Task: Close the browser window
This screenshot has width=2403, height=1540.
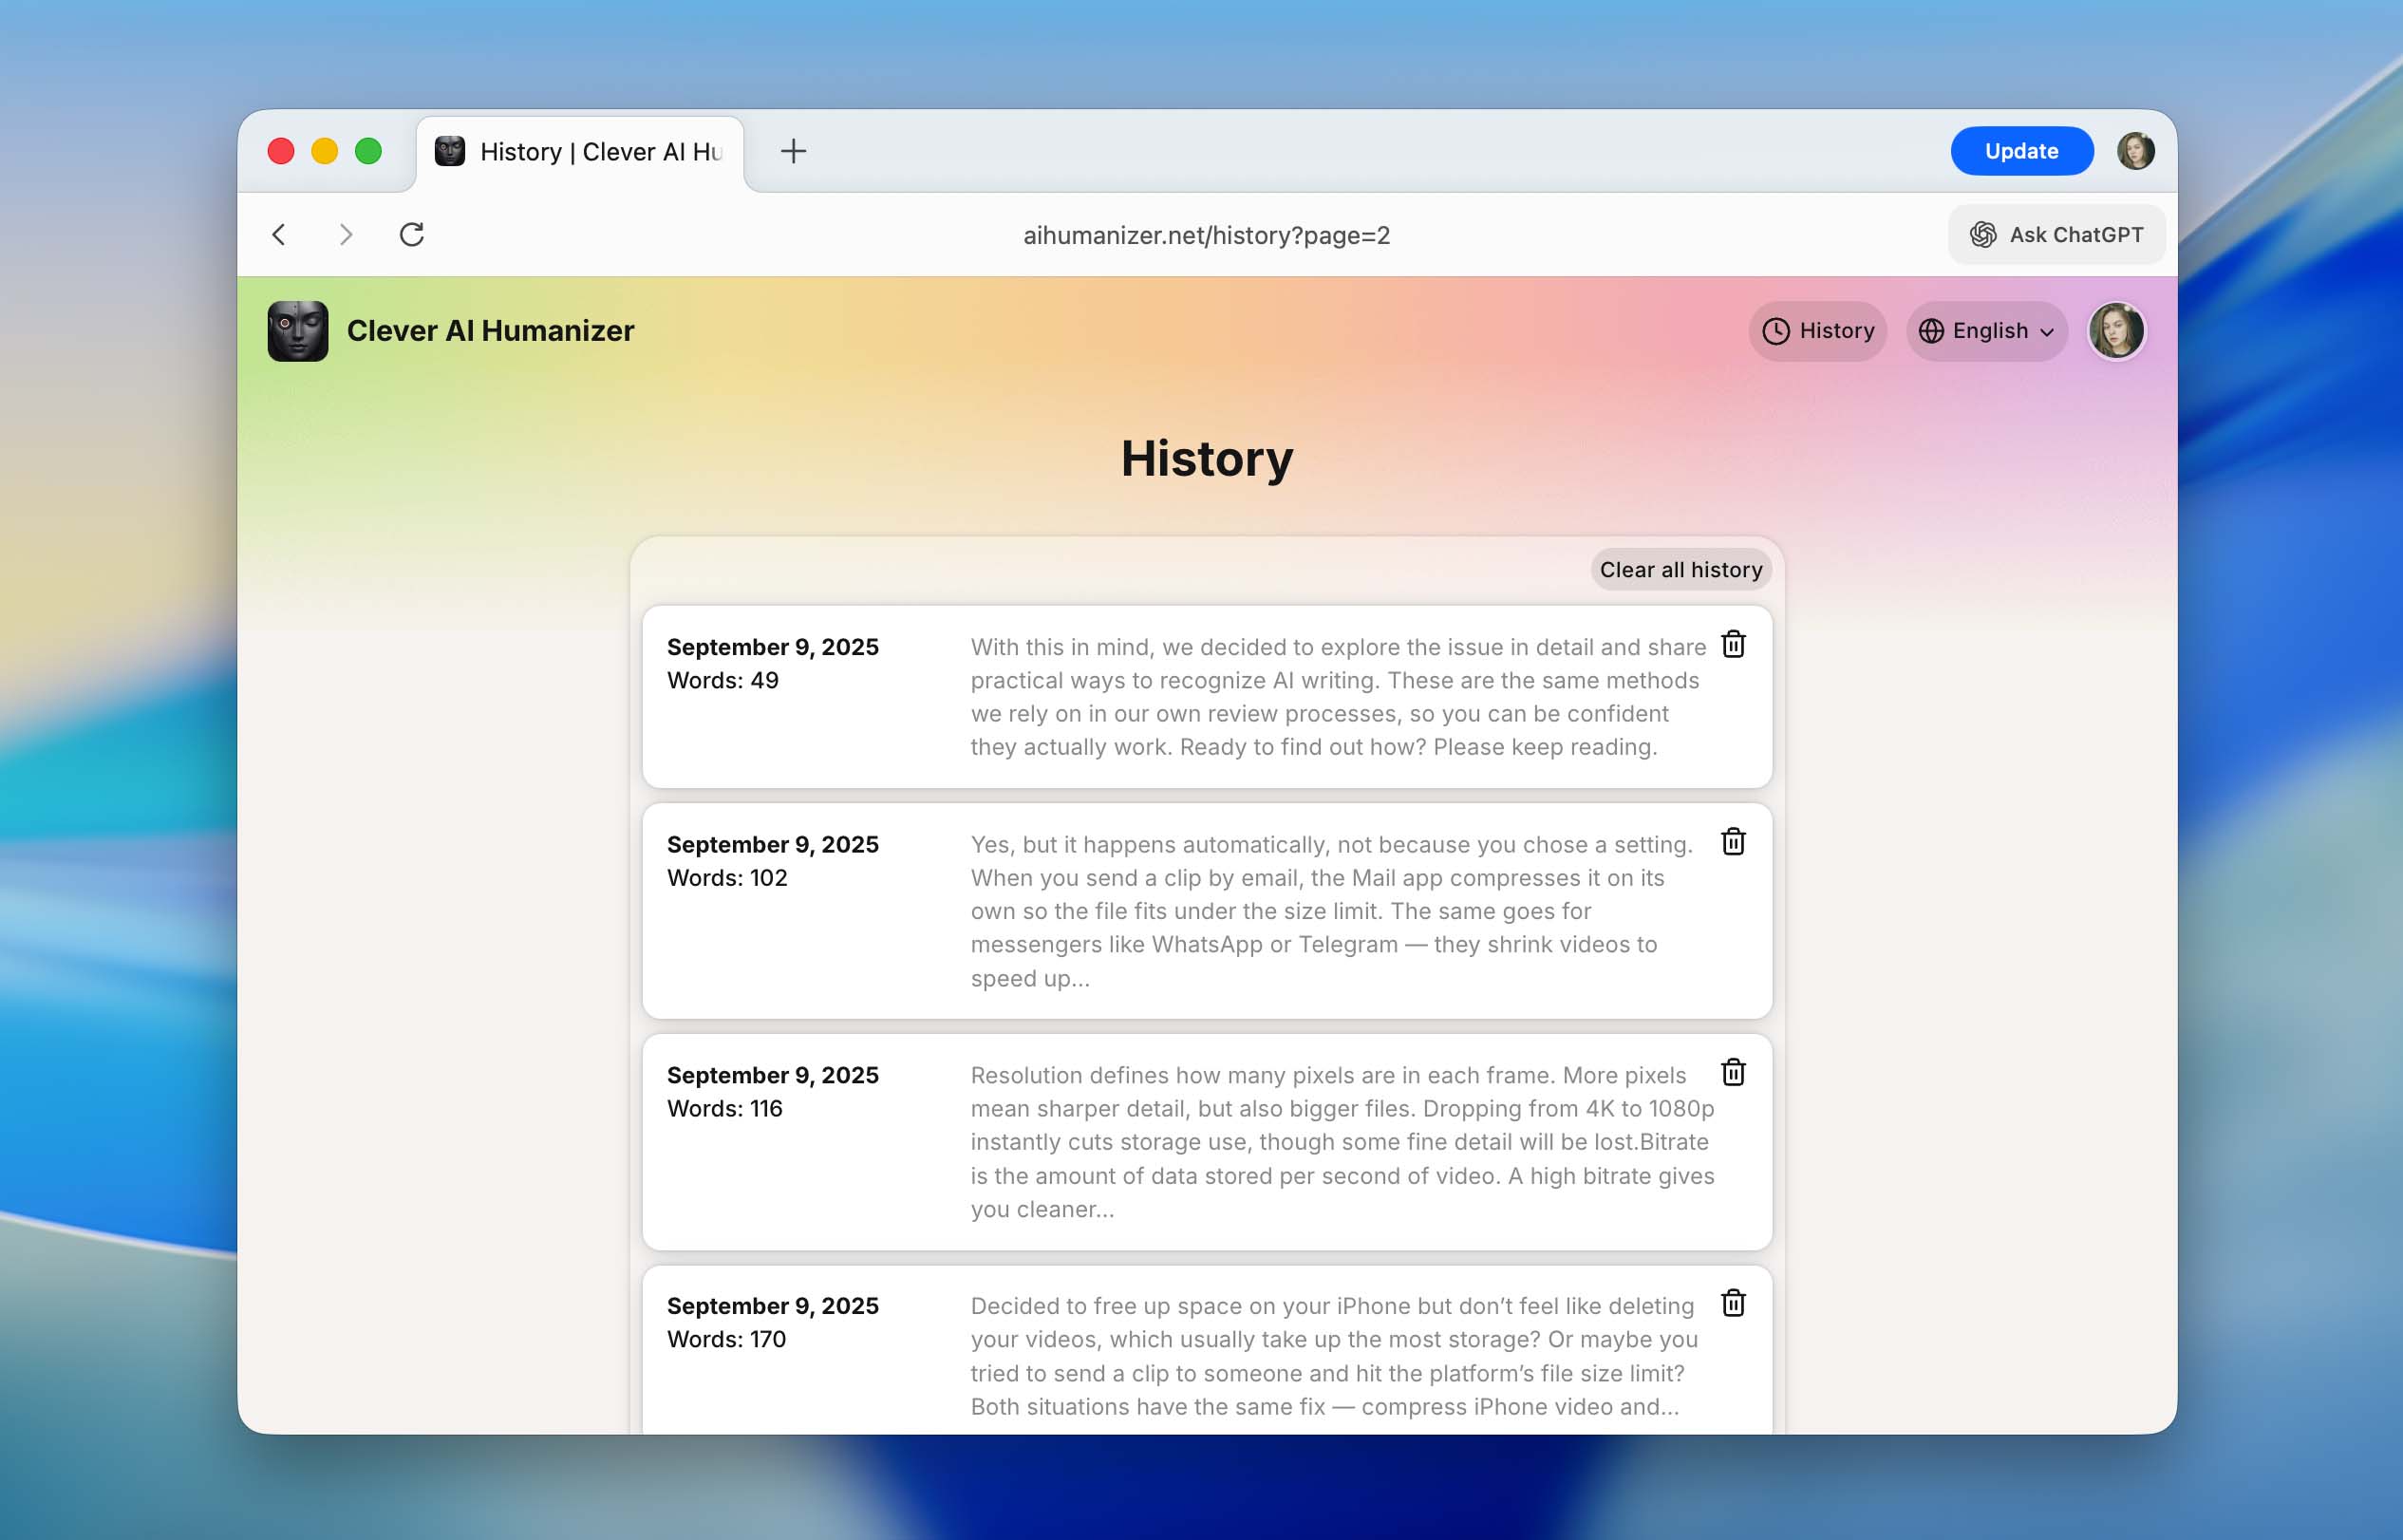Action: 281,151
